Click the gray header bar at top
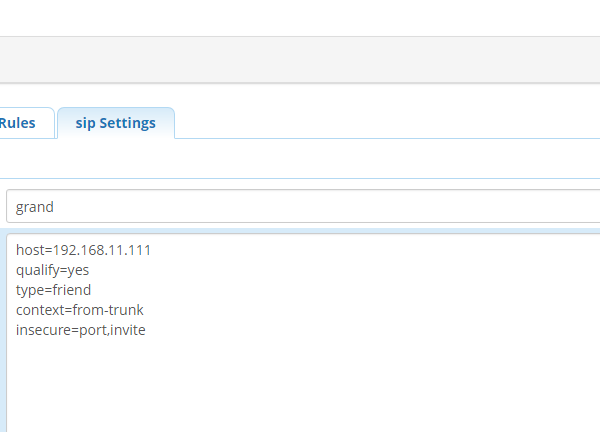The height and width of the screenshot is (432, 600). pyautogui.click(x=300, y=60)
